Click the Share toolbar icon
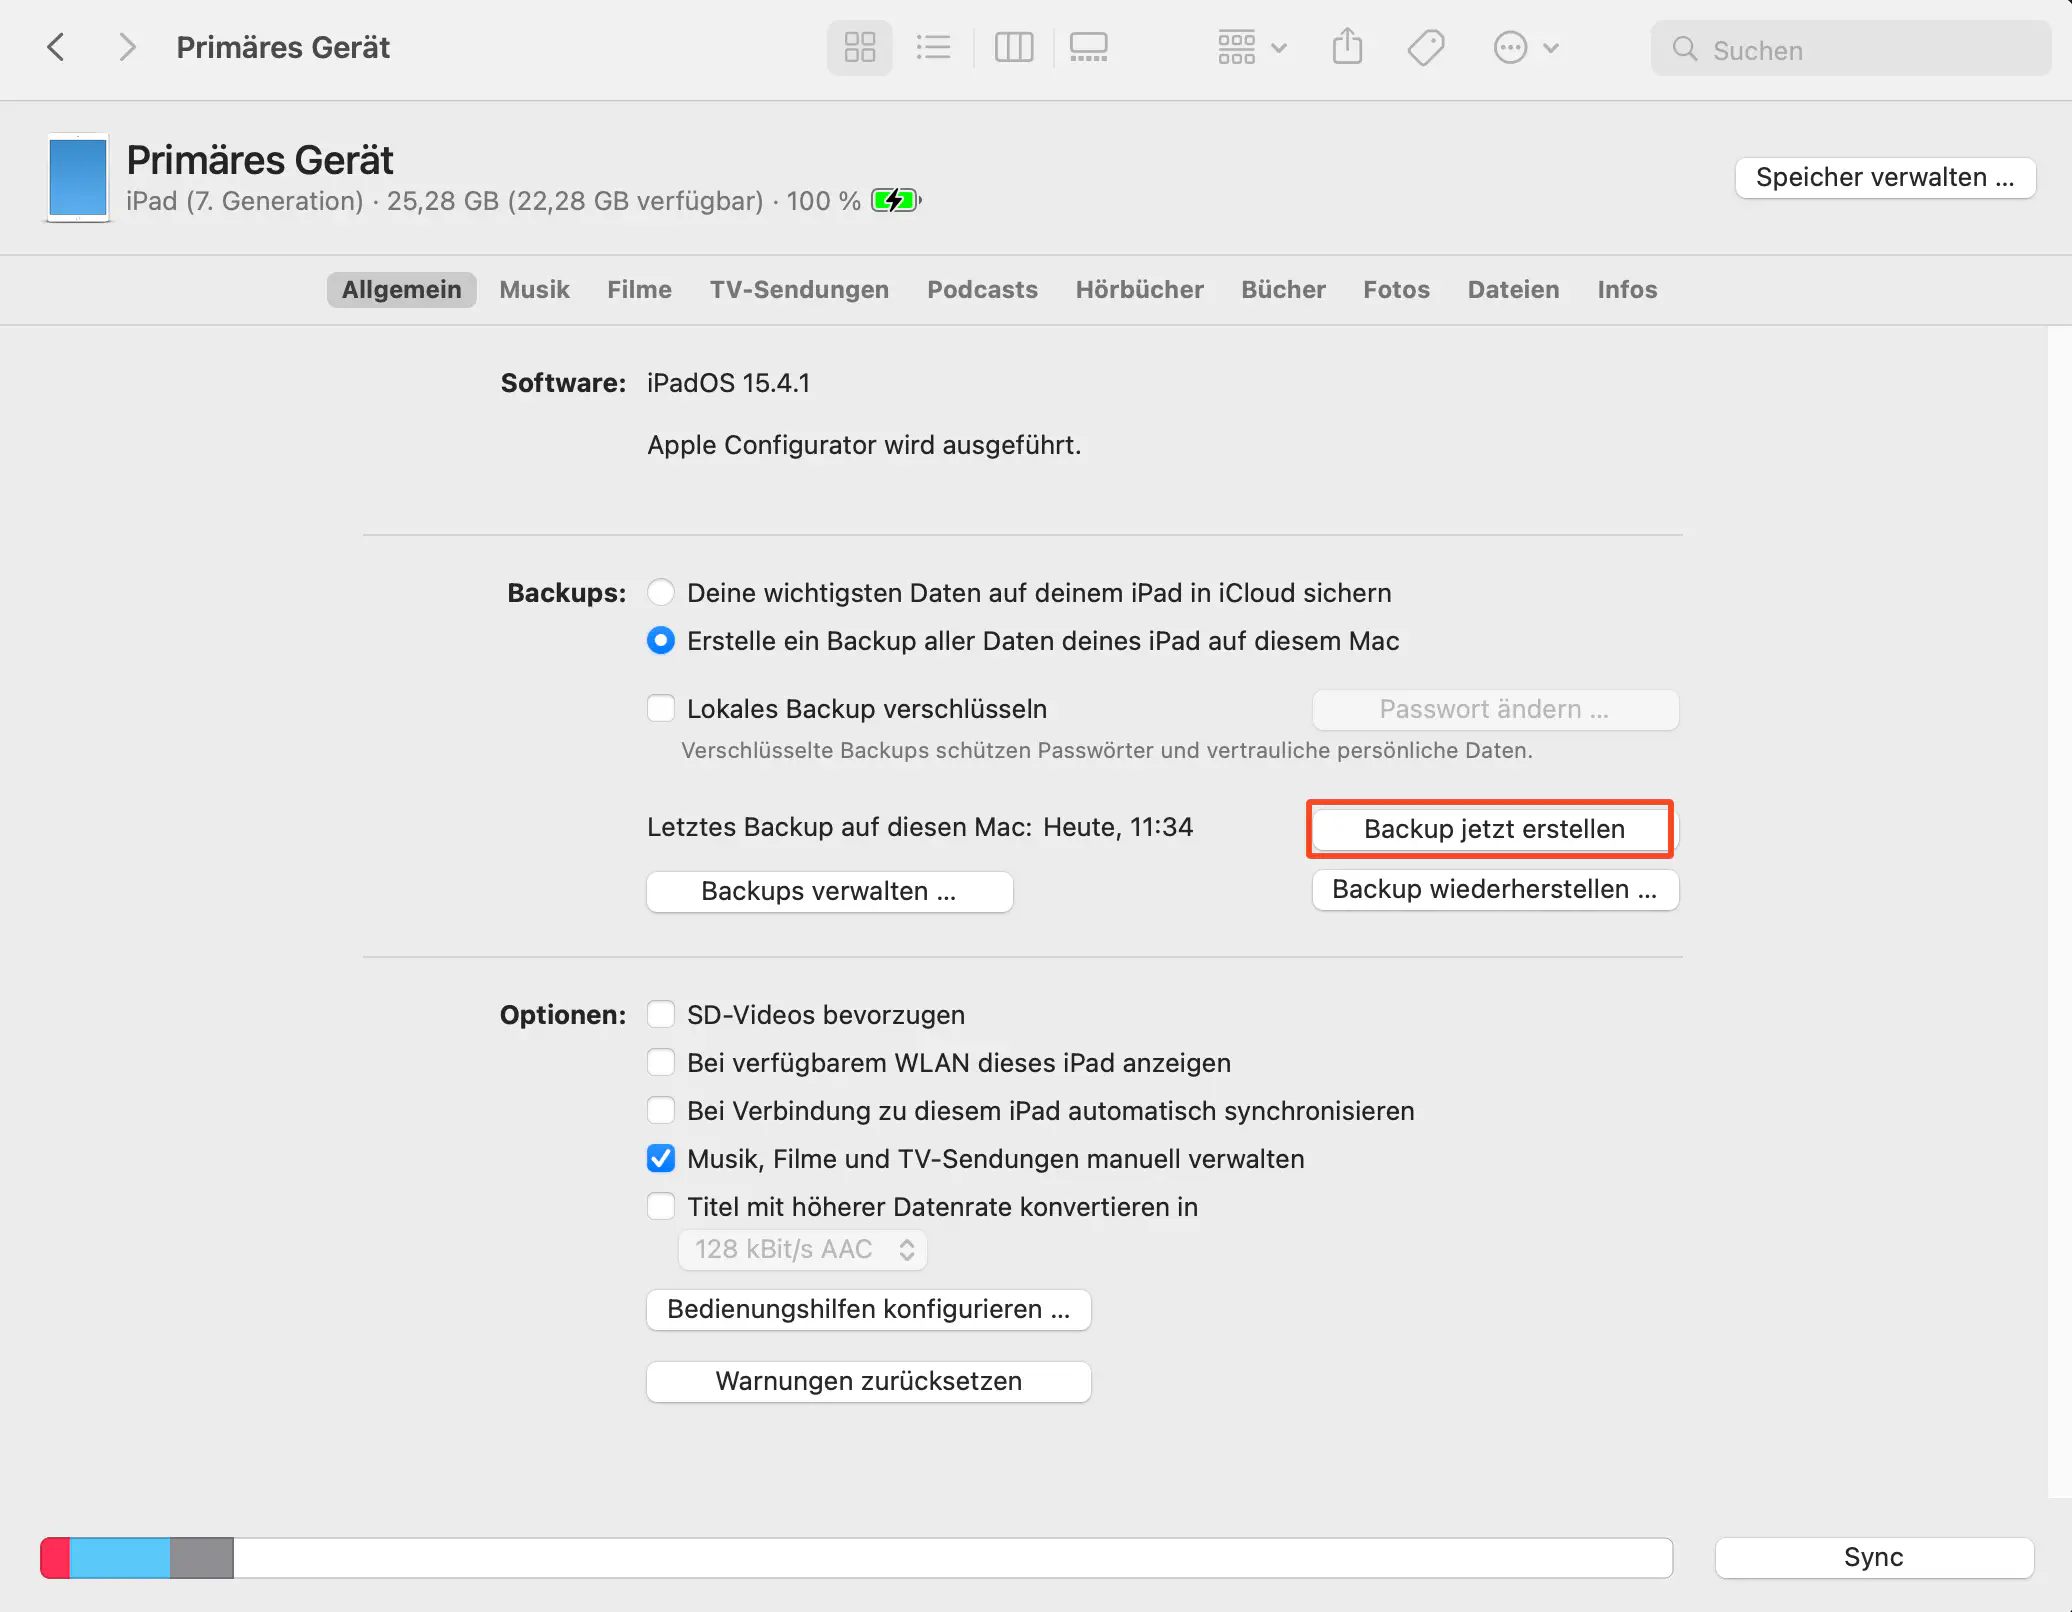This screenshot has height=1612, width=2072. point(1347,47)
